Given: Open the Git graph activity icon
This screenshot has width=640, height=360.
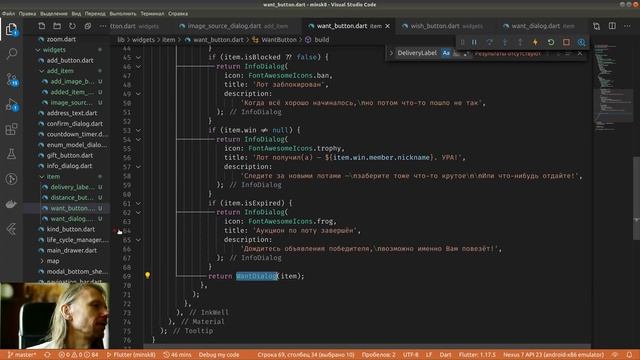Looking at the screenshot, I should tap(11, 179).
